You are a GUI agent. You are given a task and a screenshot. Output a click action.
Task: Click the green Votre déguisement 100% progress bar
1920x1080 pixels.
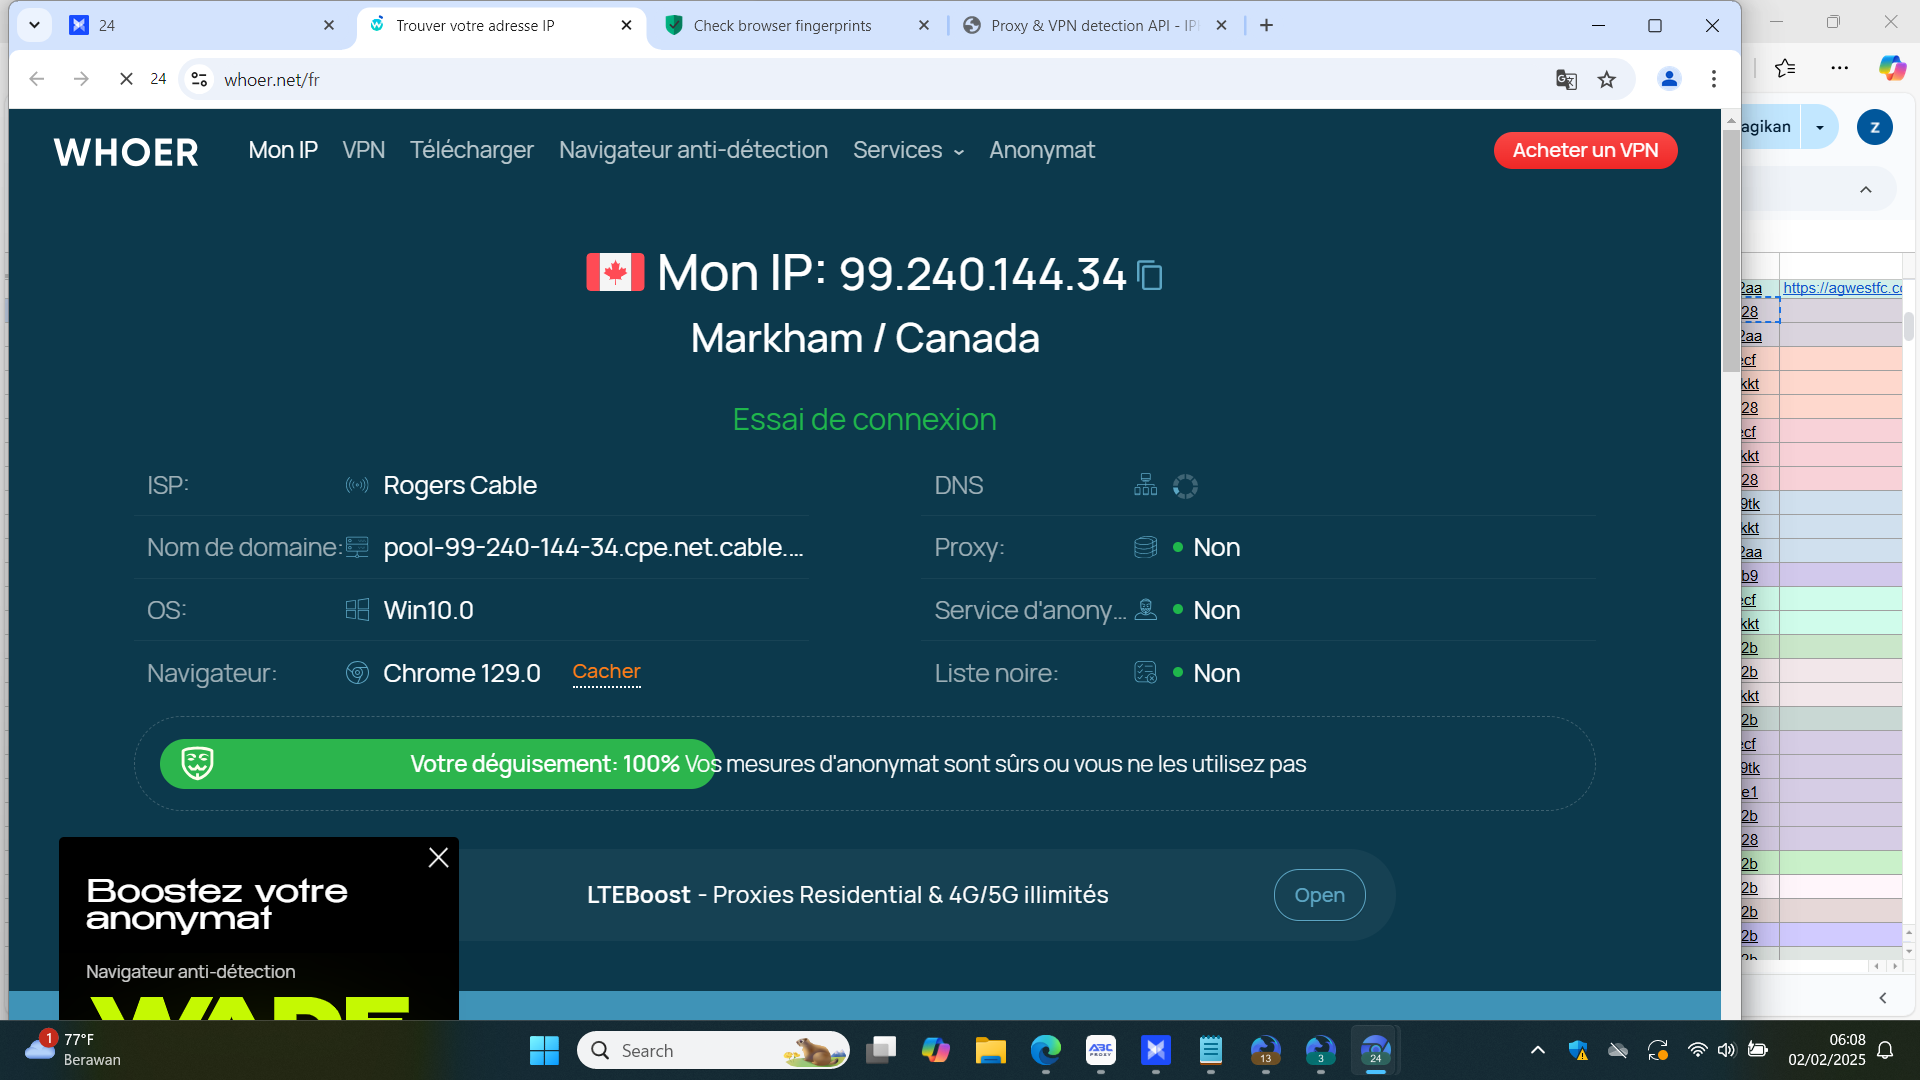[x=438, y=764]
